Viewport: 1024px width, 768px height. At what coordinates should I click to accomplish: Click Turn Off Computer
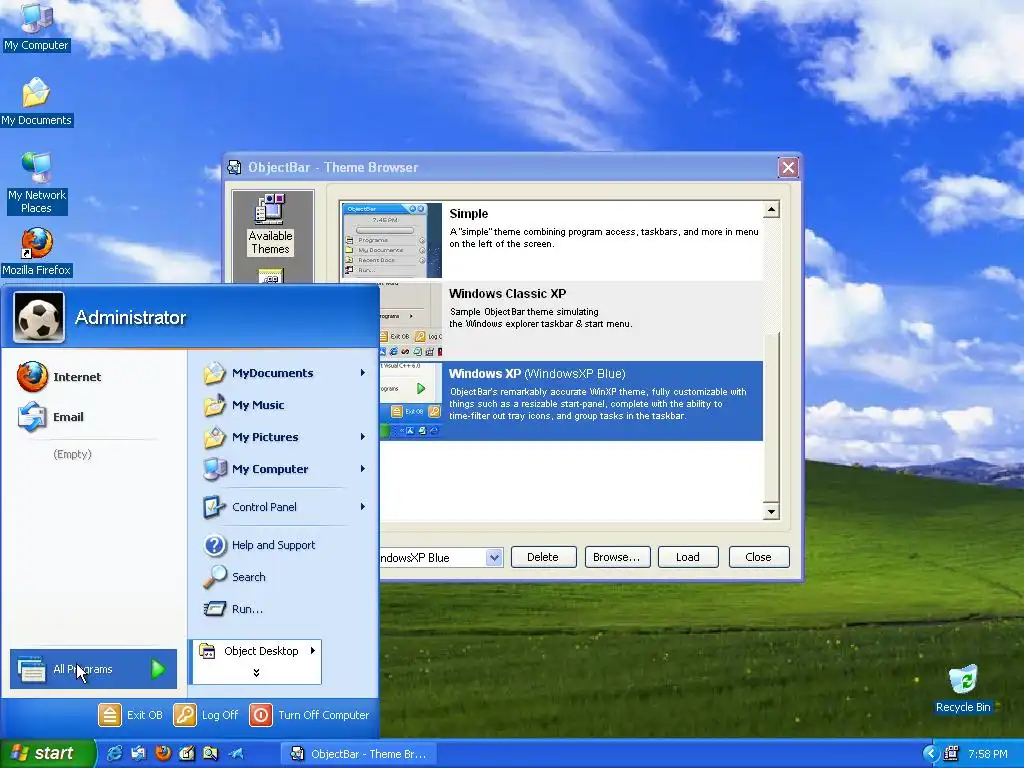(x=310, y=715)
